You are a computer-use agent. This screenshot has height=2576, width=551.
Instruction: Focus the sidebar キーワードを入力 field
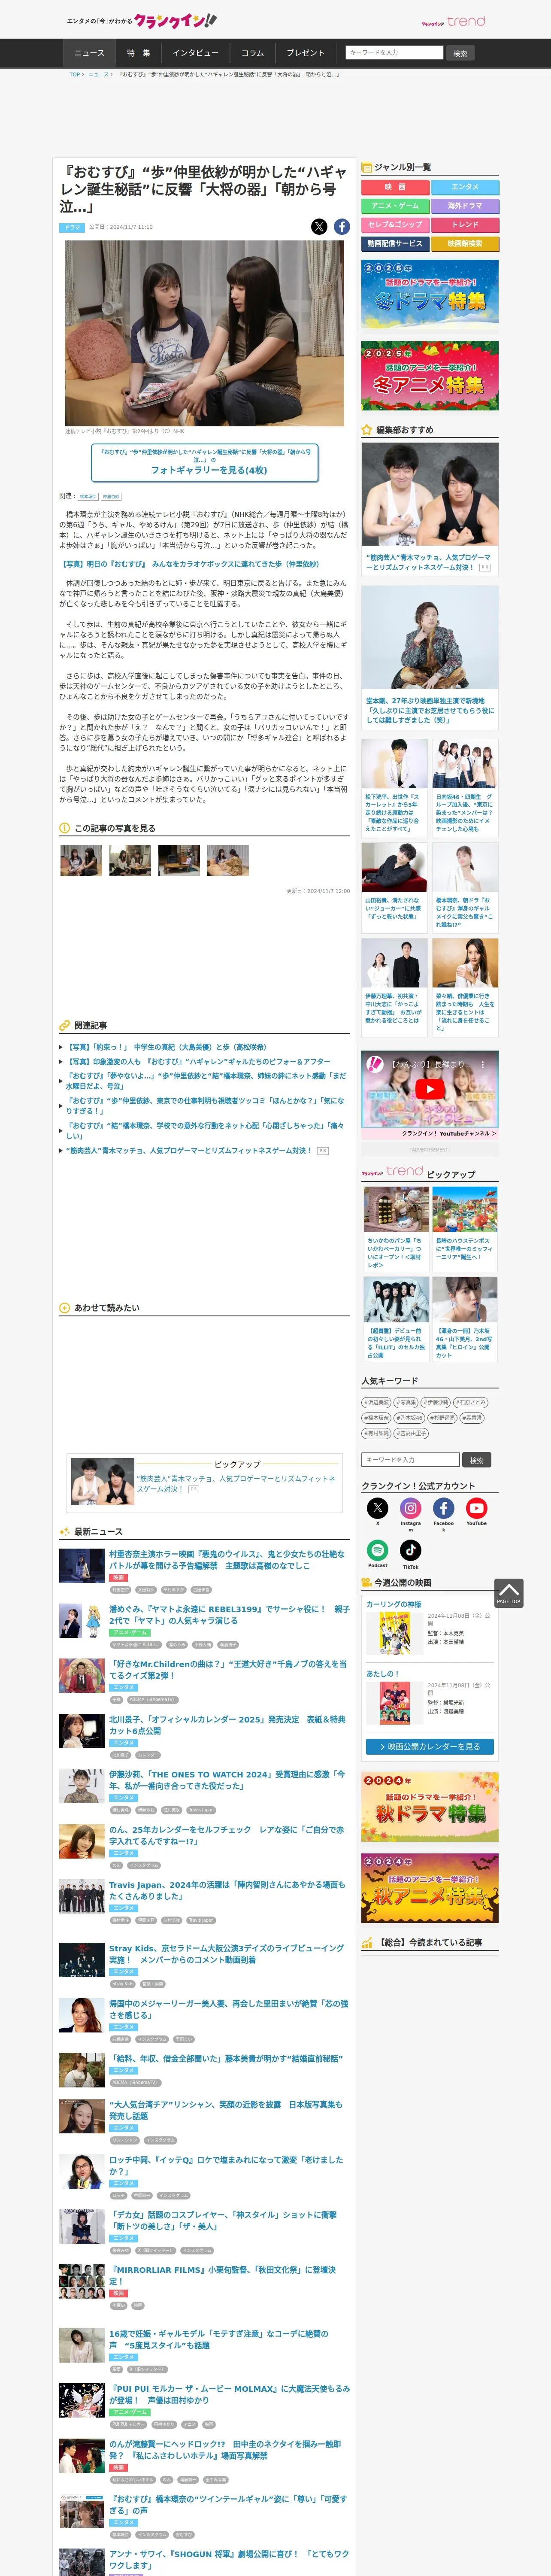tap(411, 1460)
